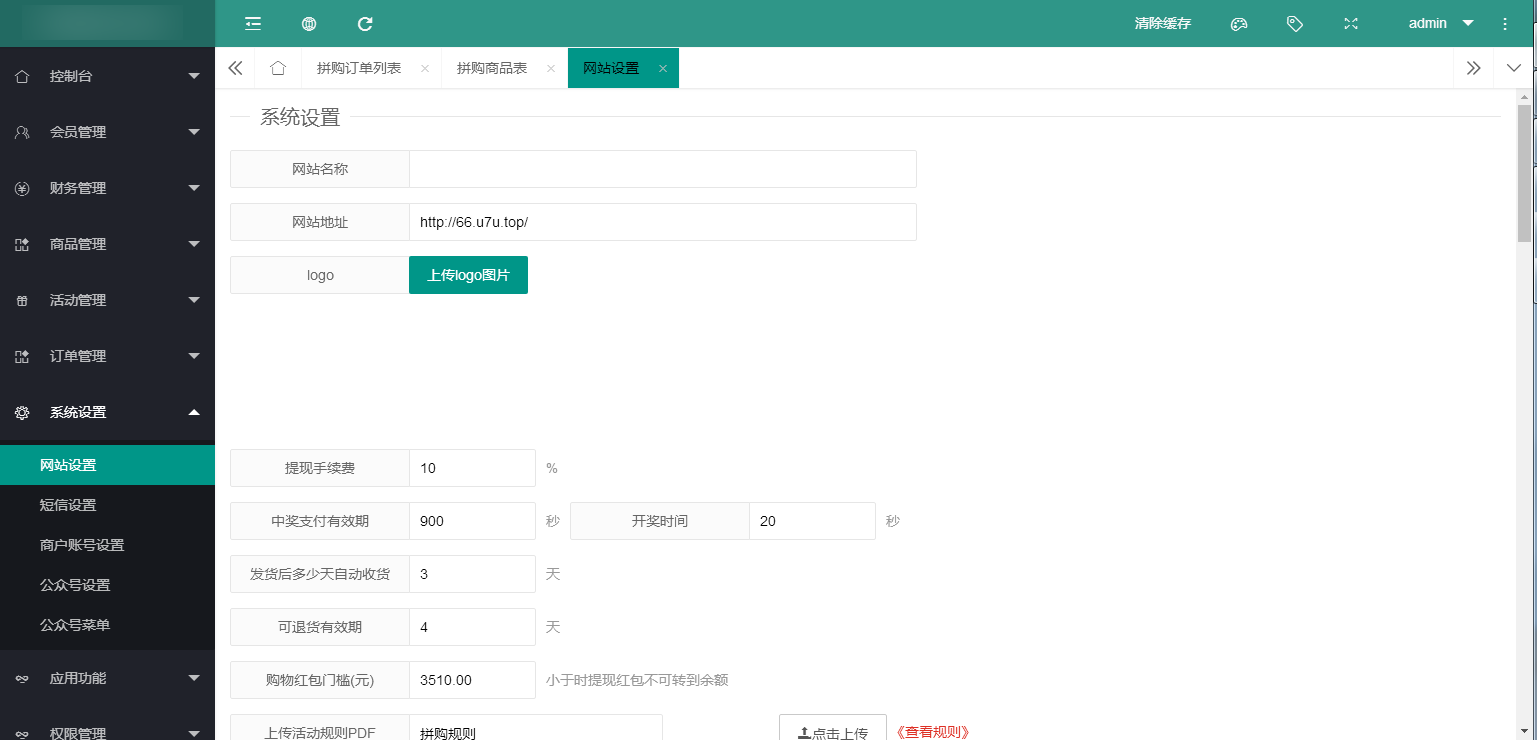This screenshot has width=1537, height=740.
Task: Toggle fullscreen with the expand icon
Action: pyautogui.click(x=1351, y=23)
